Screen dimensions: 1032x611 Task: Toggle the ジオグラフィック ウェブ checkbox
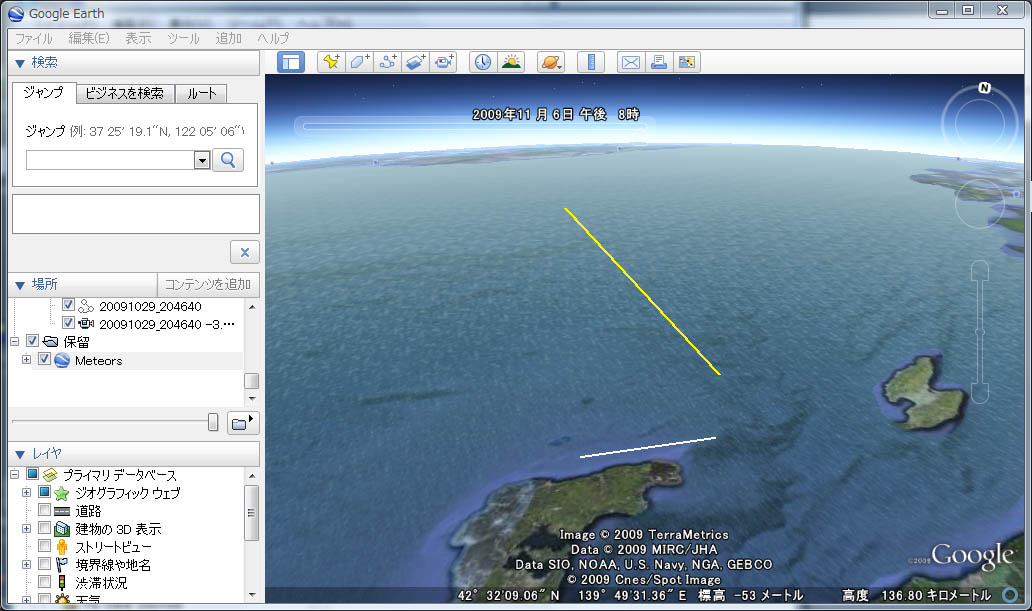point(44,492)
